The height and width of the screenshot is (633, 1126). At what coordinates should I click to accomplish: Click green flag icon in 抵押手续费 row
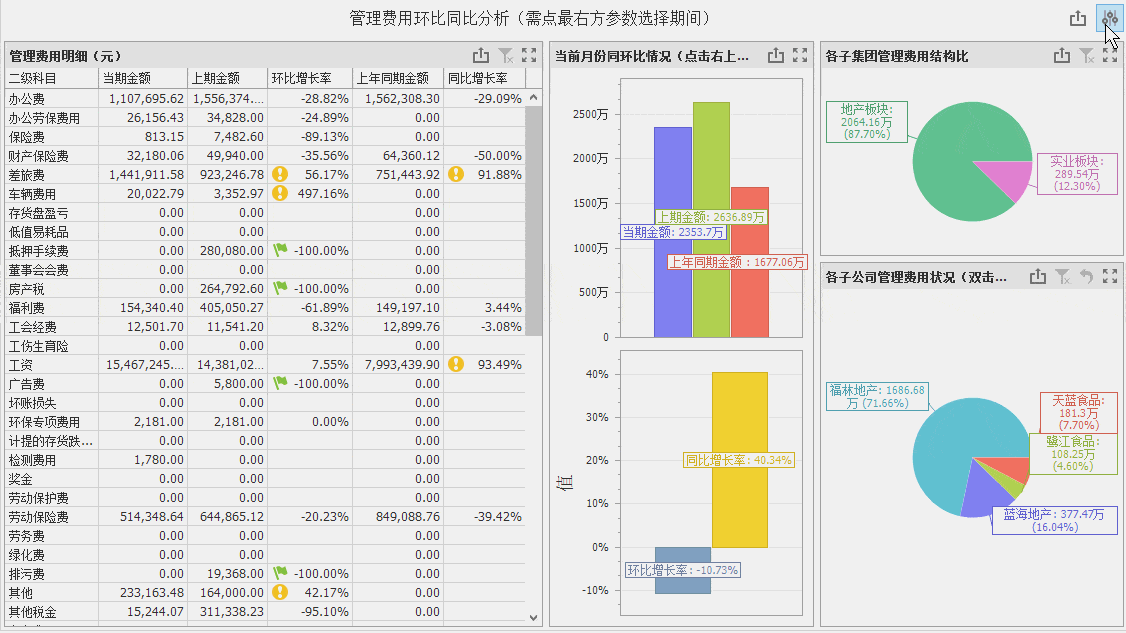click(280, 250)
